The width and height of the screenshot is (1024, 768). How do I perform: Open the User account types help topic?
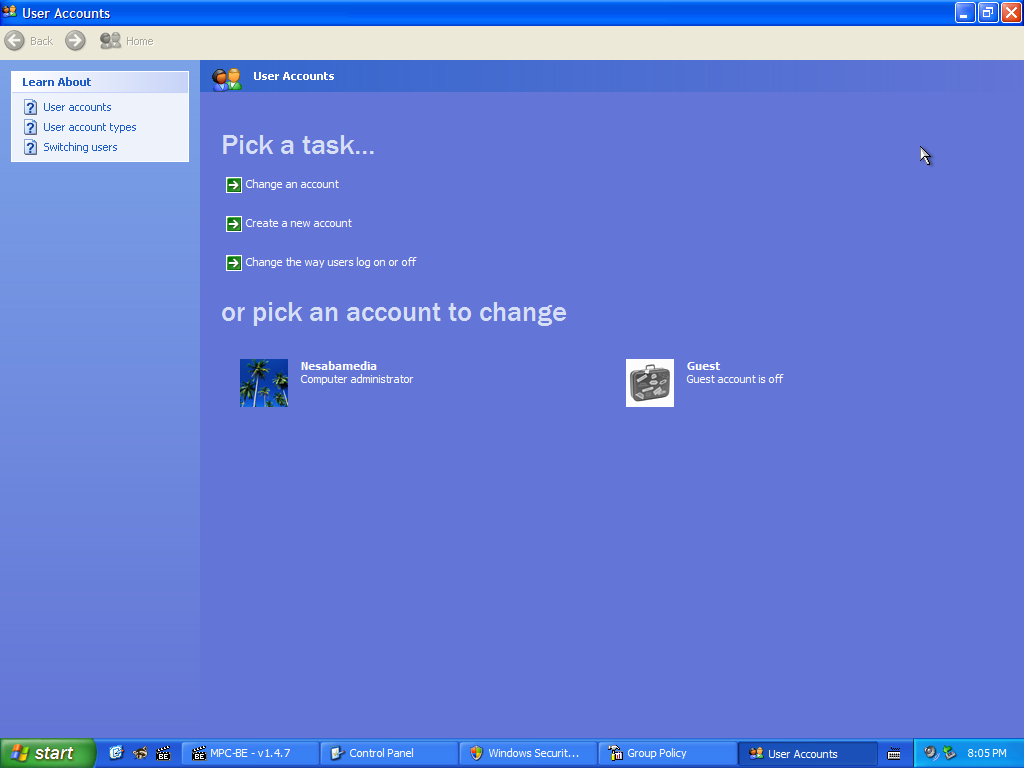[89, 128]
